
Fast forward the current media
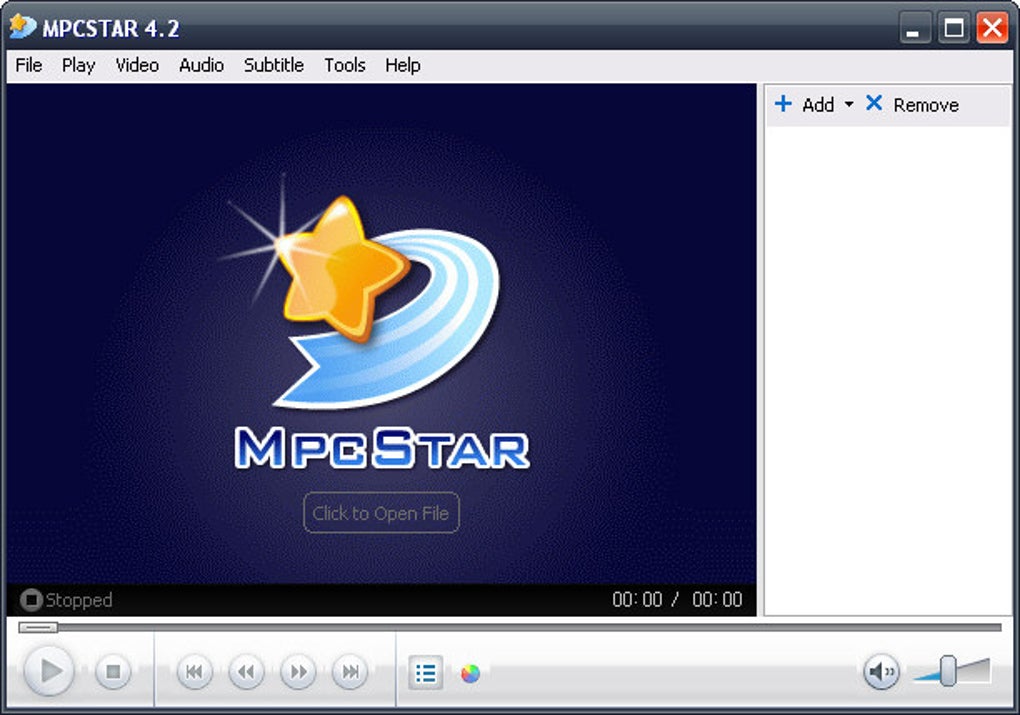(x=298, y=671)
